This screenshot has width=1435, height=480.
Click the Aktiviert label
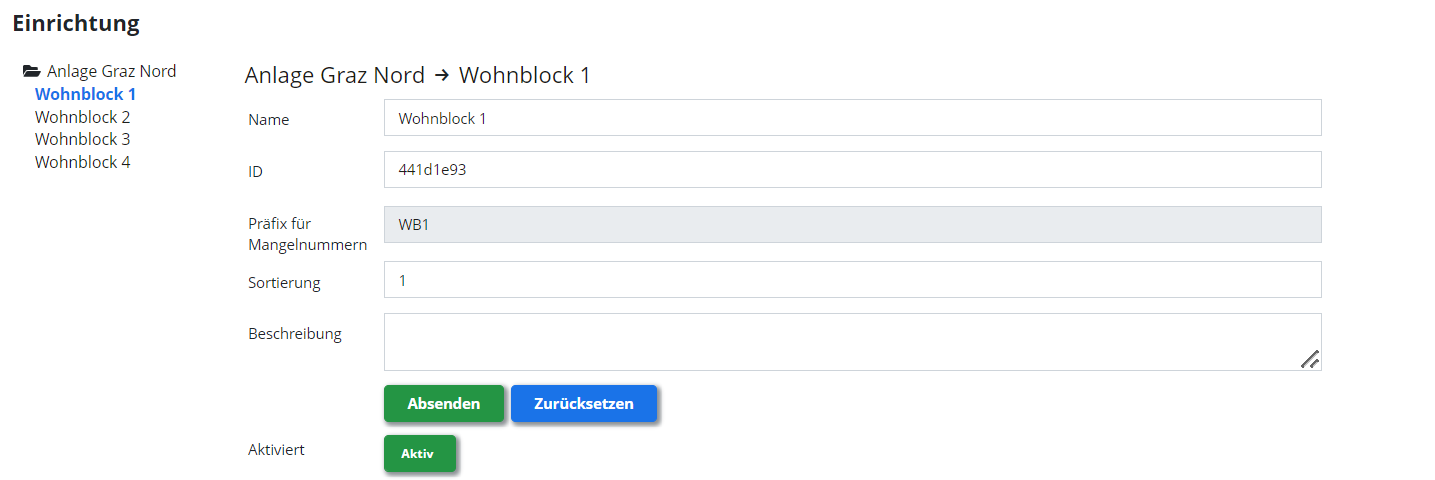[x=276, y=450]
